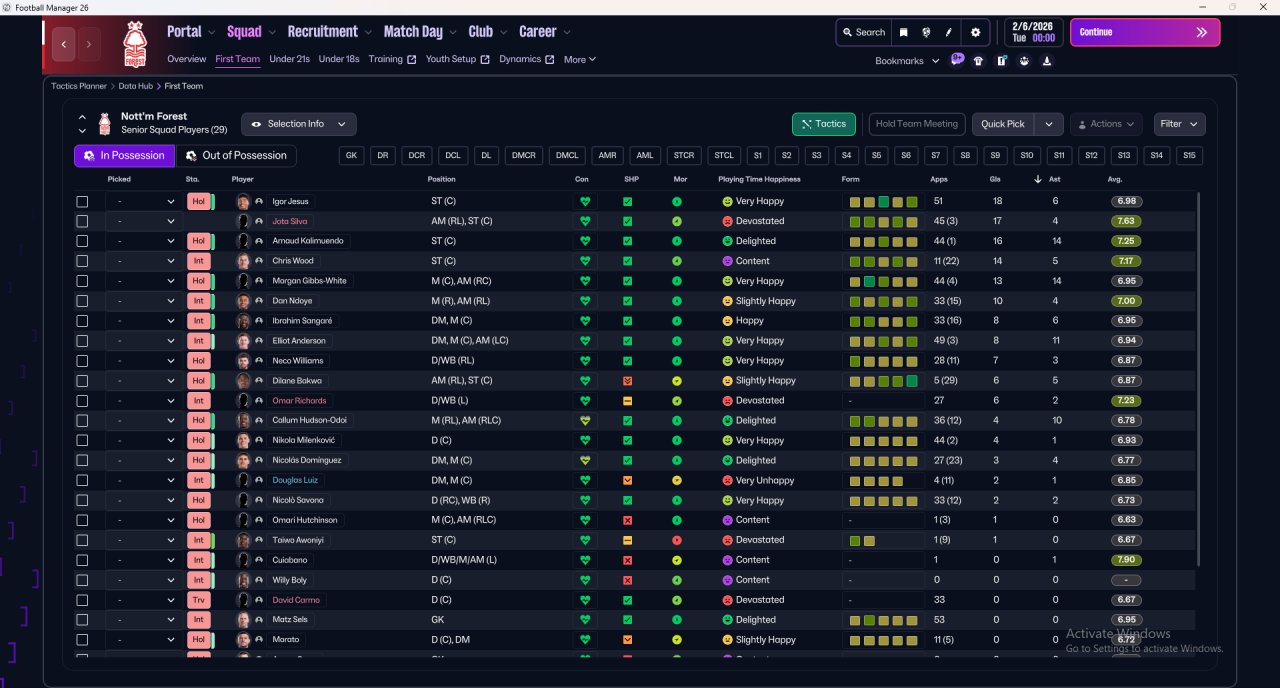Click the bookmark icon beside Search
Screen dimensions: 1280x688
click(x=904, y=32)
